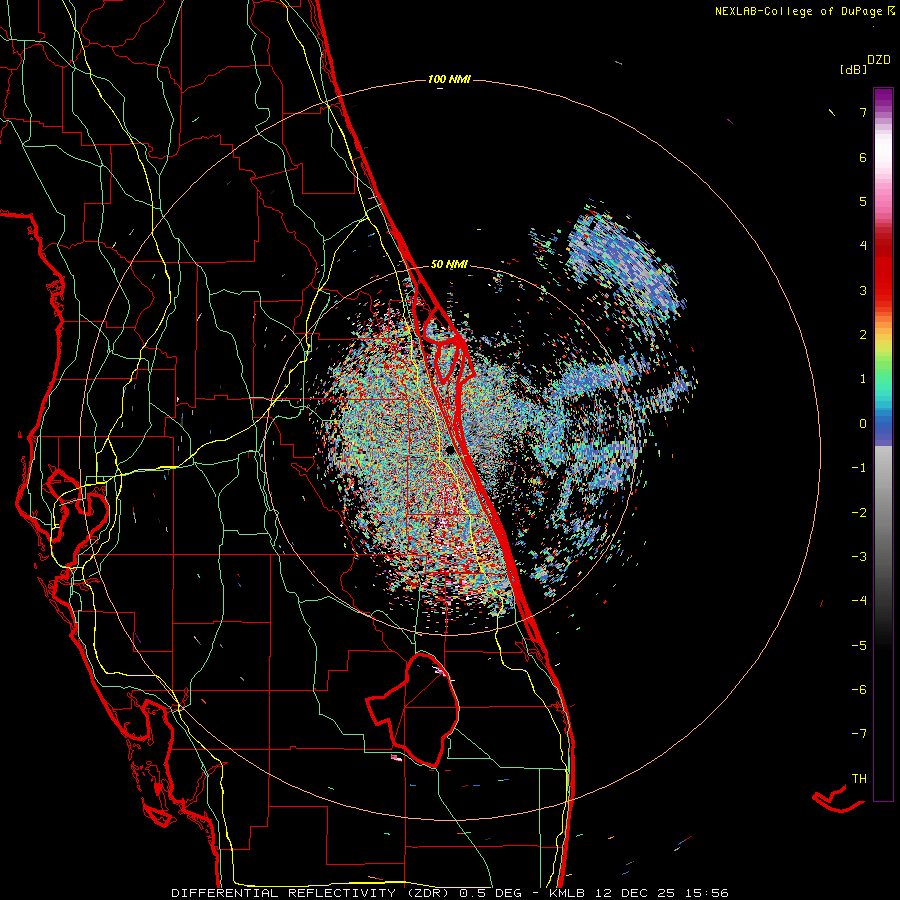Screen dimensions: 900x900
Task: Click the 100 NMI range ring label
Action: point(449,79)
